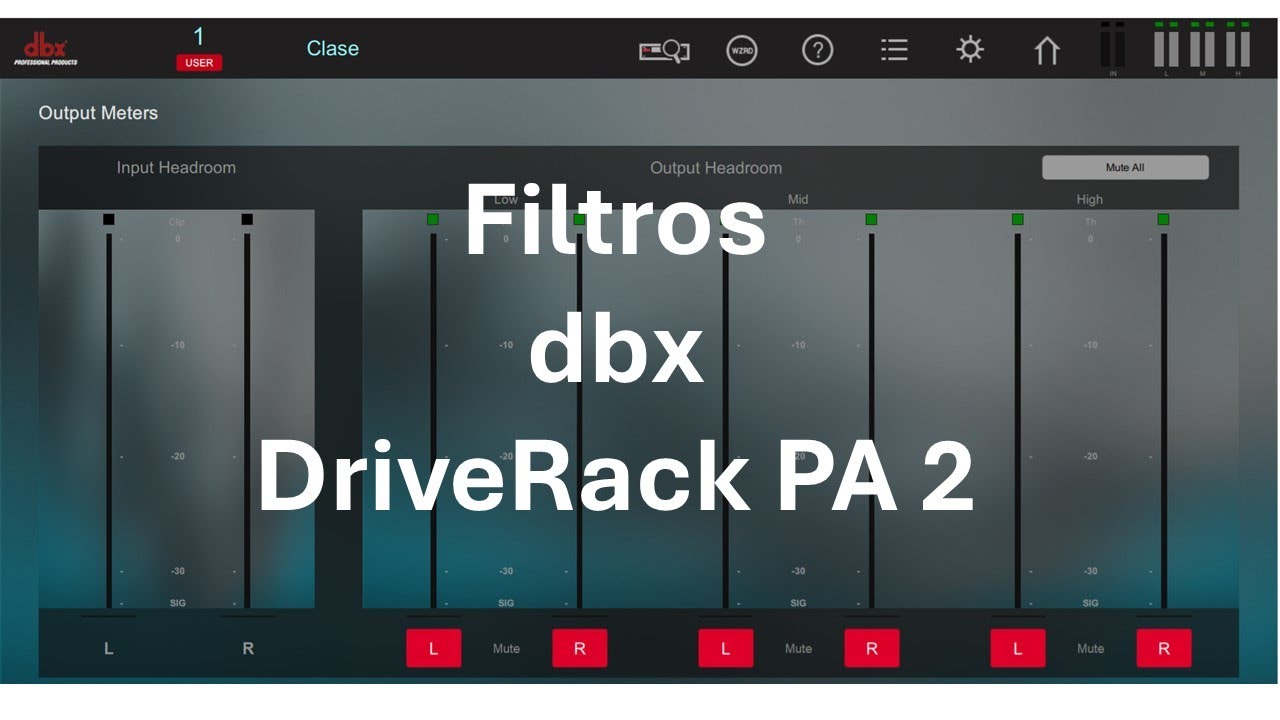Click the High right output meter bar
This screenshot has height=720, width=1280.
pyautogui.click(x=1164, y=420)
